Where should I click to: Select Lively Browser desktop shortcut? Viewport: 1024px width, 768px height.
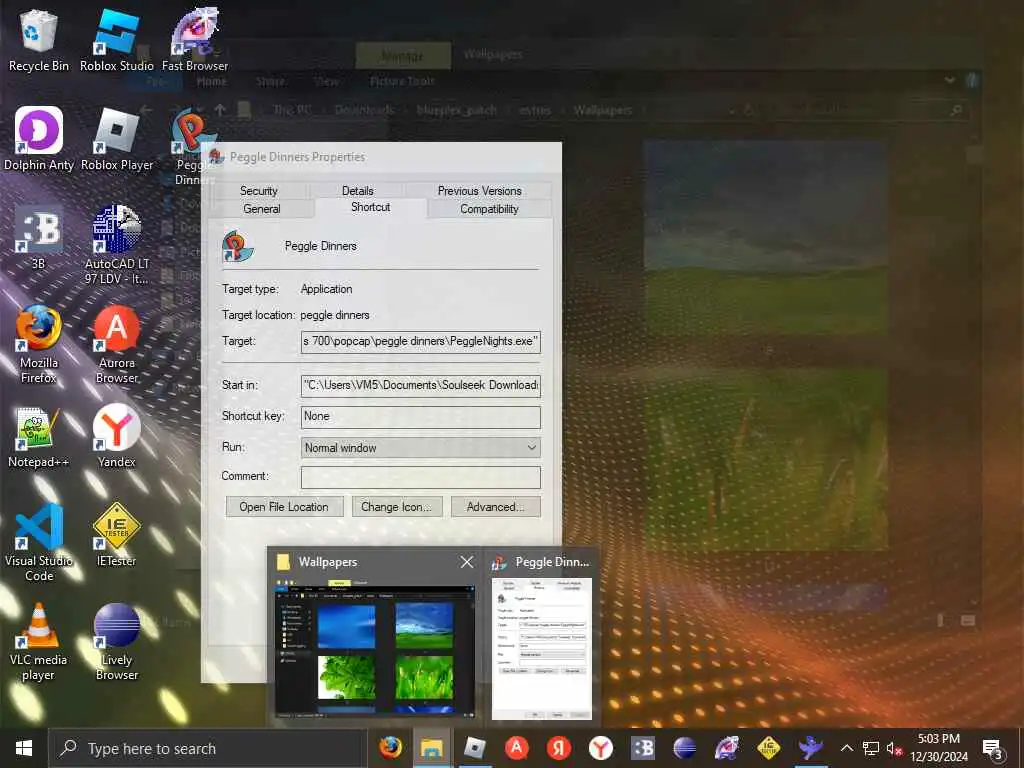pyautogui.click(x=117, y=642)
